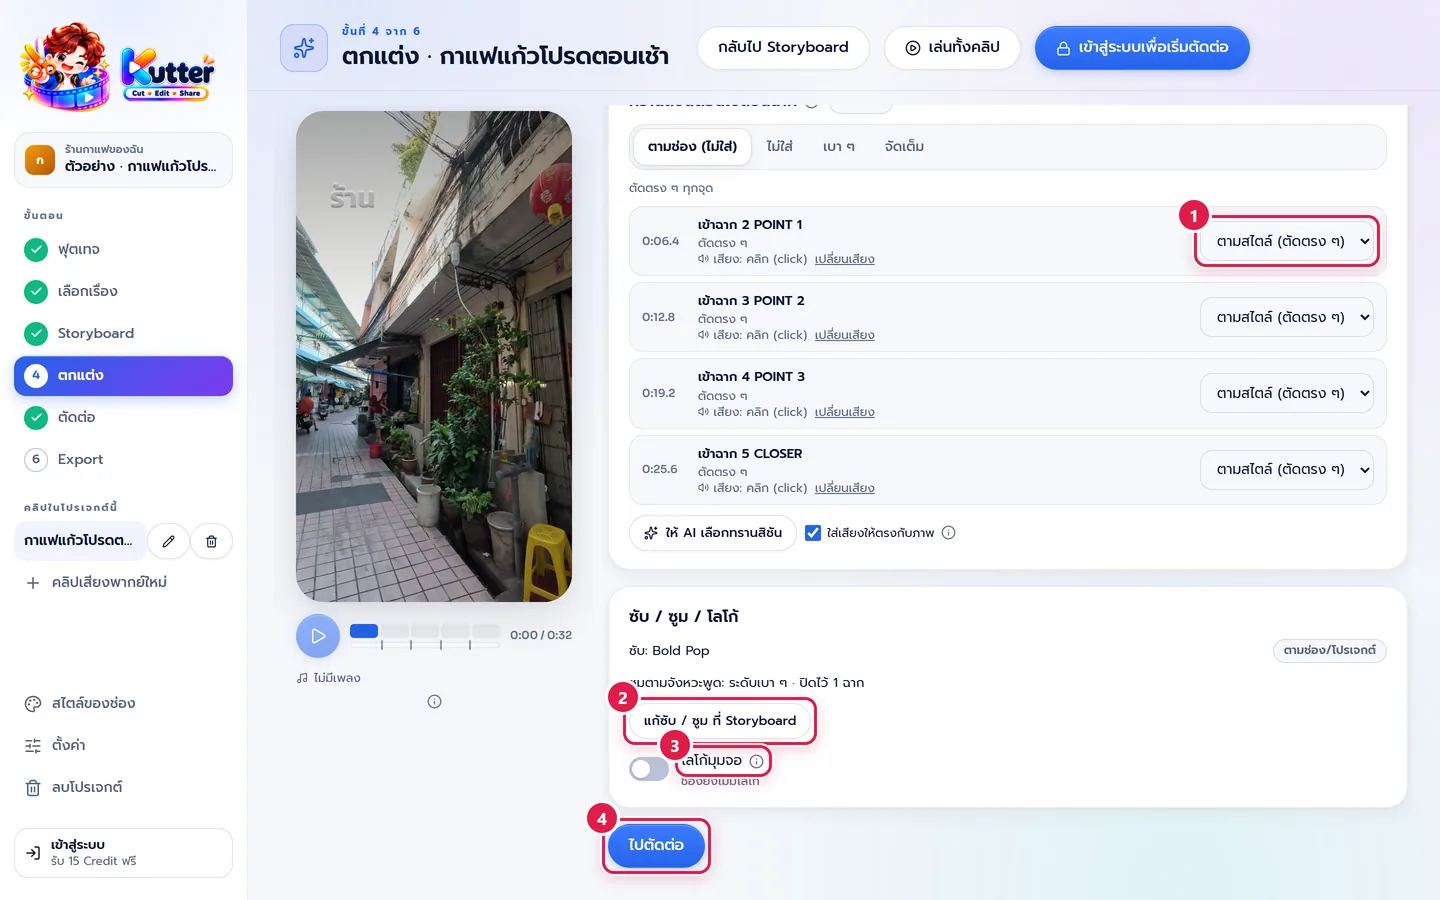
Task: Click แก้ซับ / ซูม ที่ Storyboard button
Action: tap(720, 721)
